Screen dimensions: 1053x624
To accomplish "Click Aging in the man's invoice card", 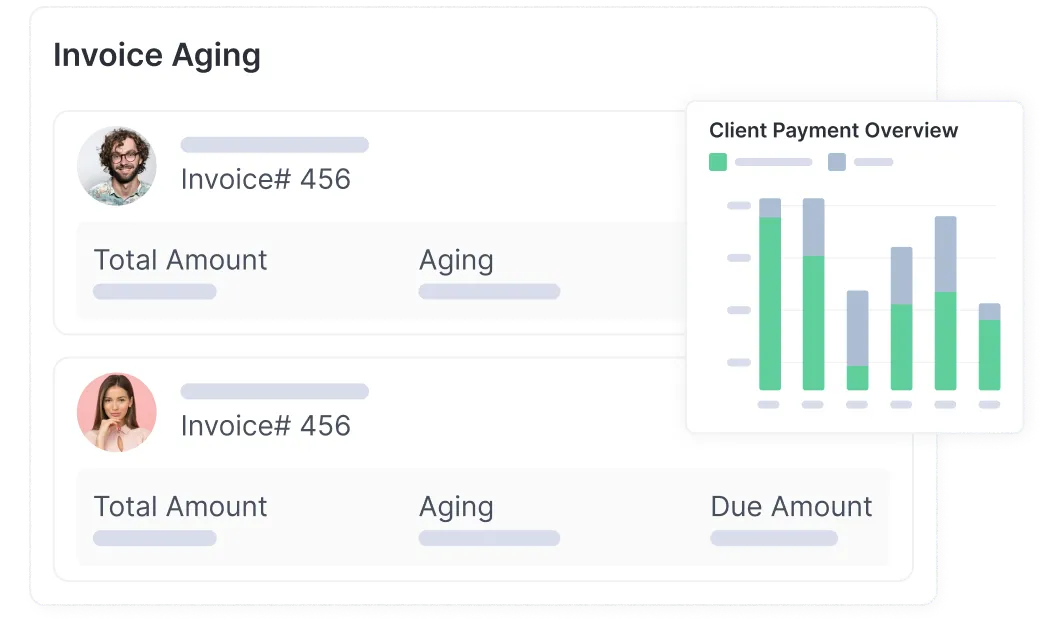I will click(x=456, y=260).
